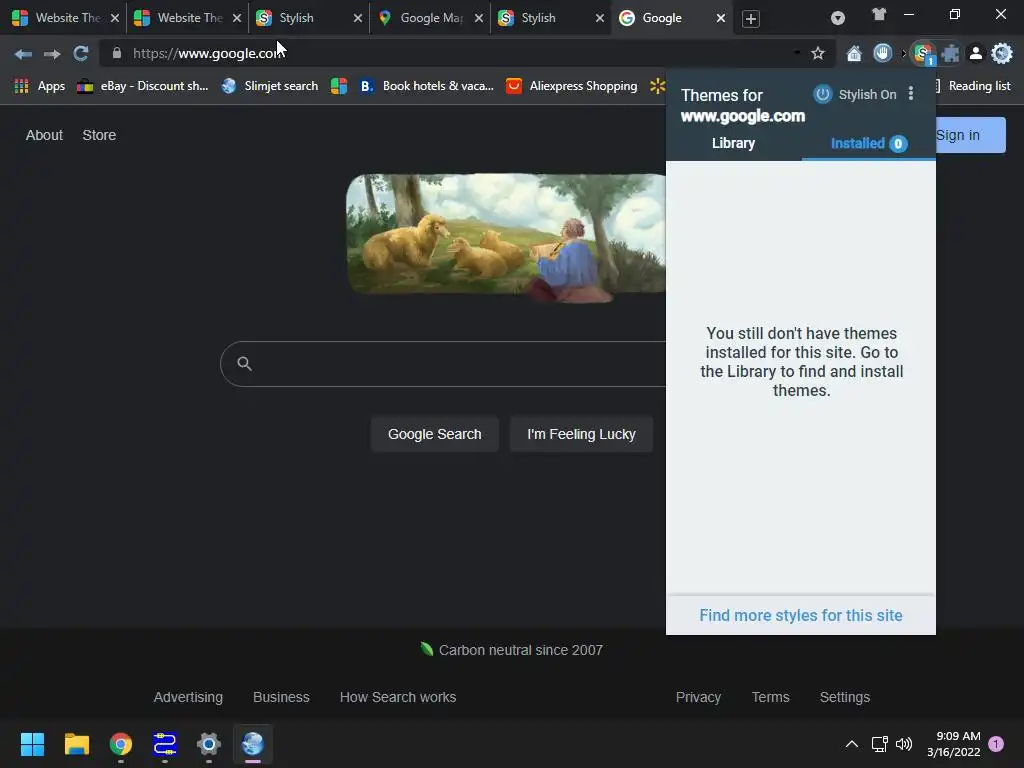
Task: Reload the current page
Action: (80, 54)
